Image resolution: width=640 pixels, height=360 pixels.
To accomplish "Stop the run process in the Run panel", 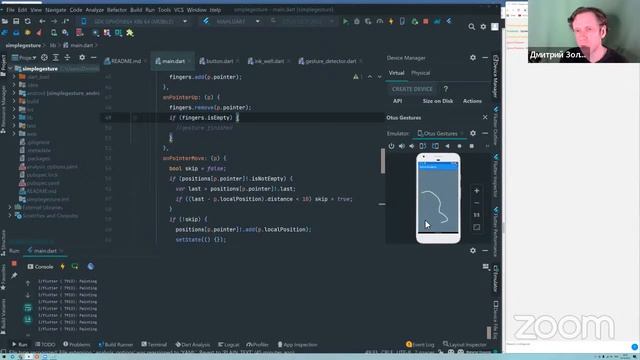I will pos(14,264).
